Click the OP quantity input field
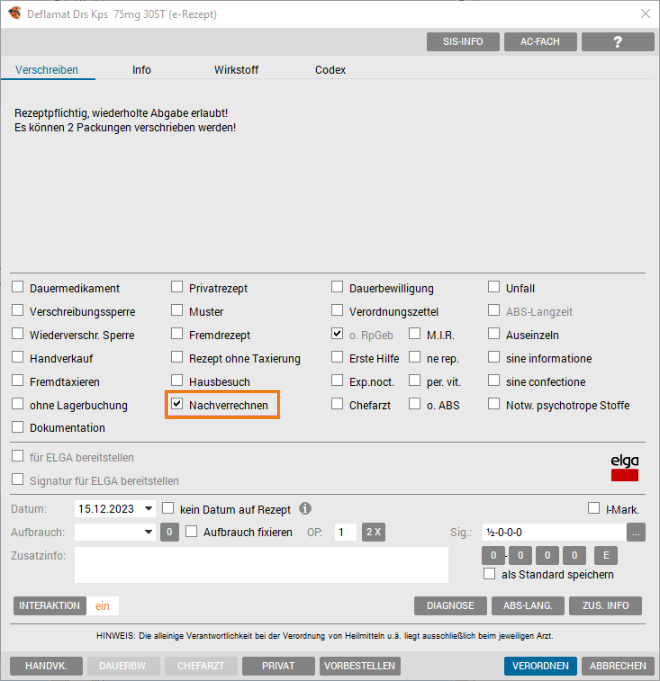660x681 pixels. (x=345, y=532)
